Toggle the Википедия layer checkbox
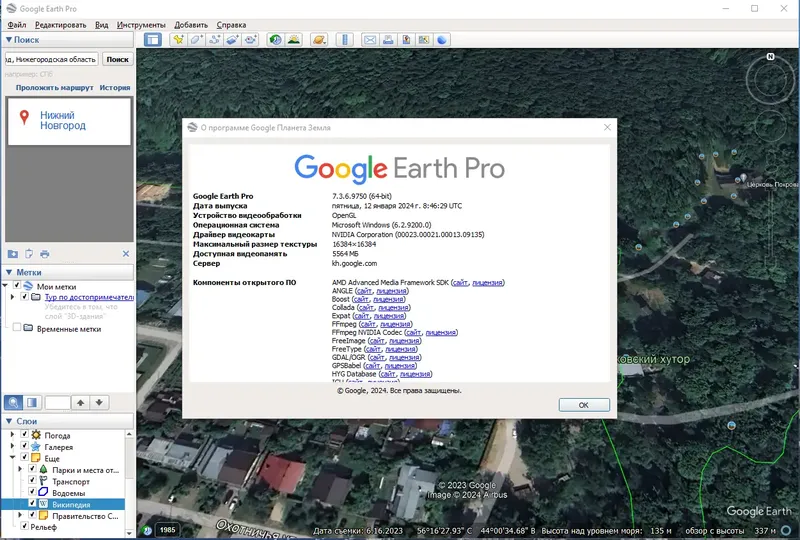The width and height of the screenshot is (800, 540). click(32, 503)
